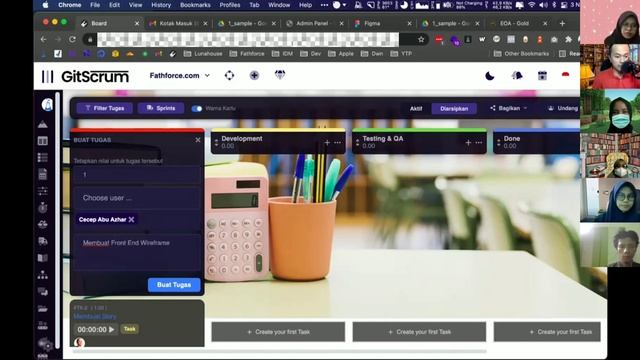Click the mountain icon in sidebar

pos(42,124)
